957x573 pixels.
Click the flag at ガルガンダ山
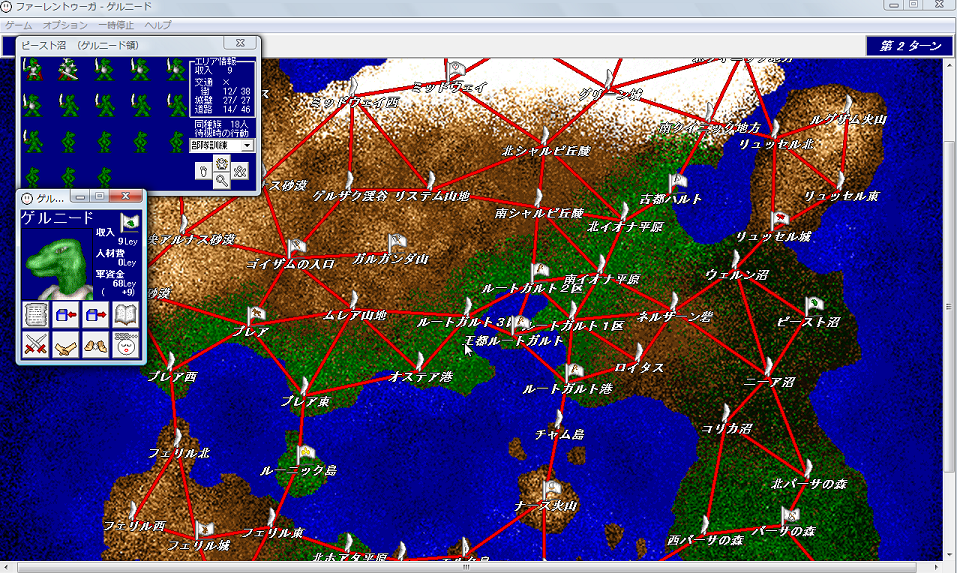[395, 242]
